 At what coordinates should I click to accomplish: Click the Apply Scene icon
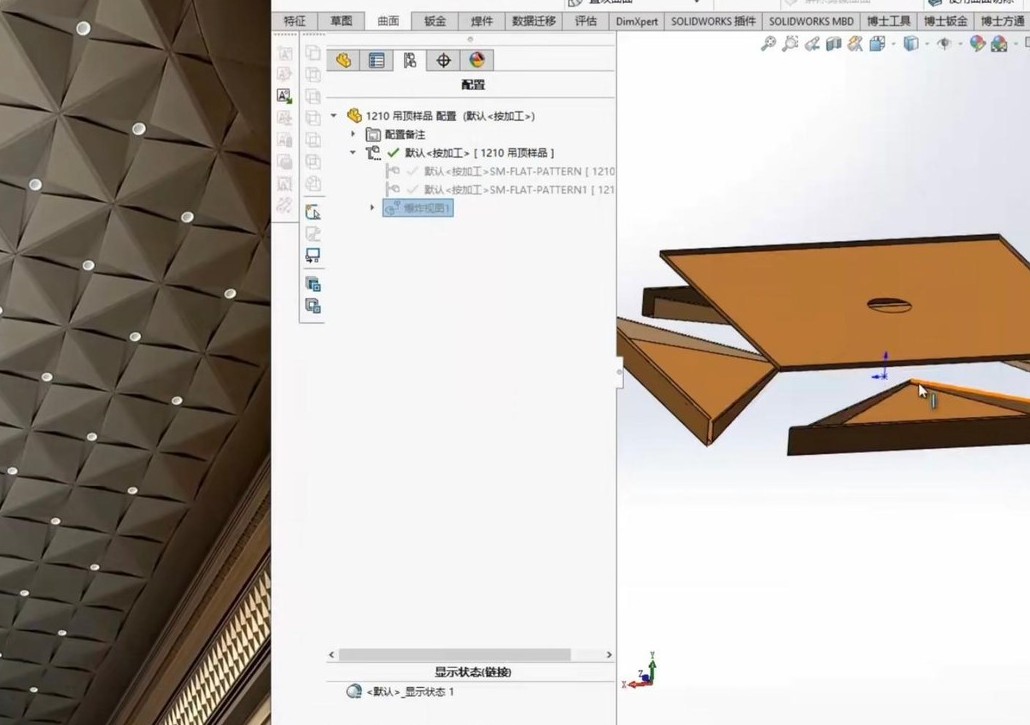(x=999, y=44)
